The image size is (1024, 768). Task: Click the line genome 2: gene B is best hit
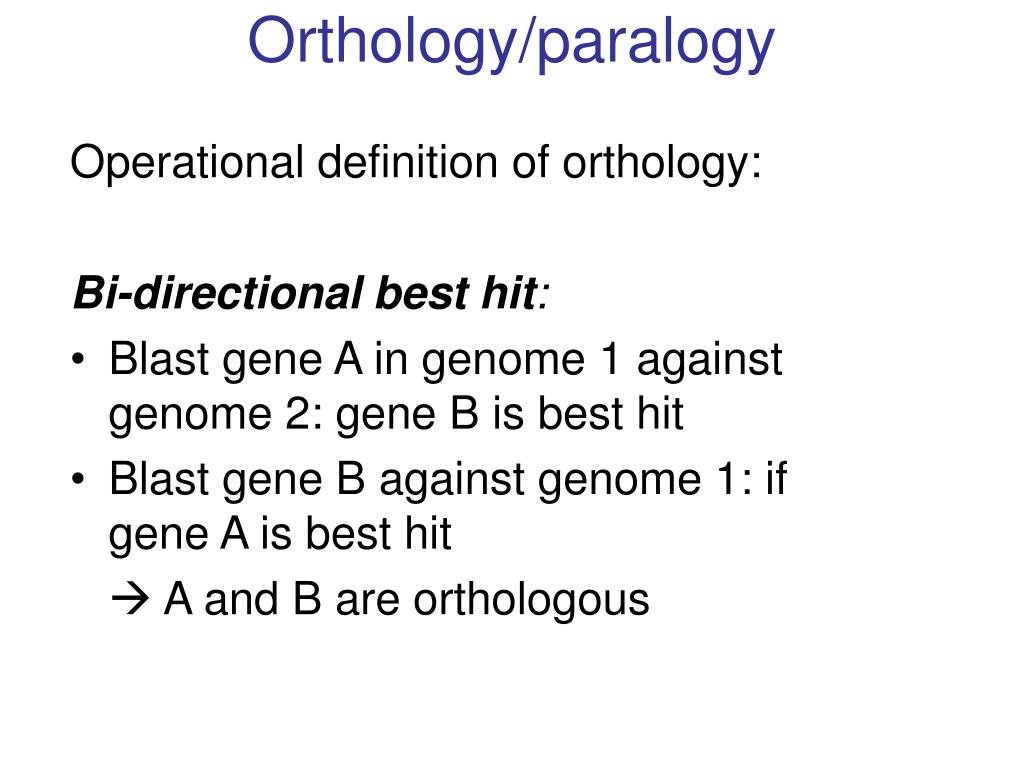pyautogui.click(x=396, y=415)
